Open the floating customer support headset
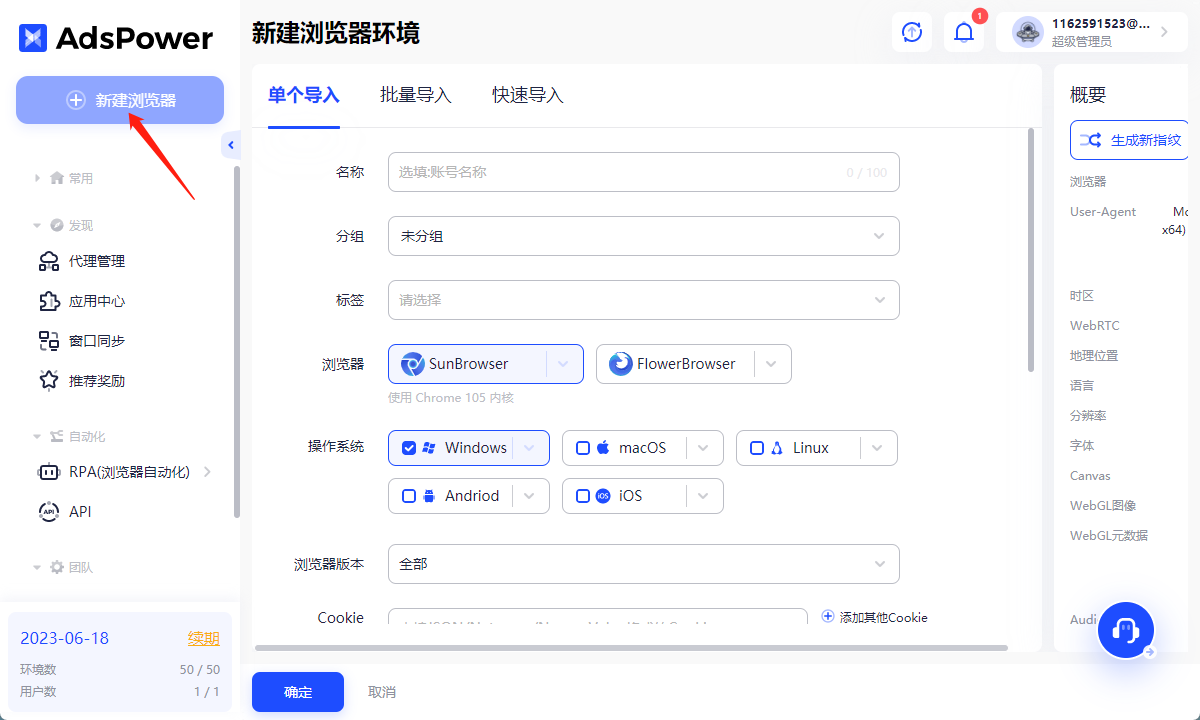Image resolution: width=1200 pixels, height=720 pixels. tap(1126, 630)
